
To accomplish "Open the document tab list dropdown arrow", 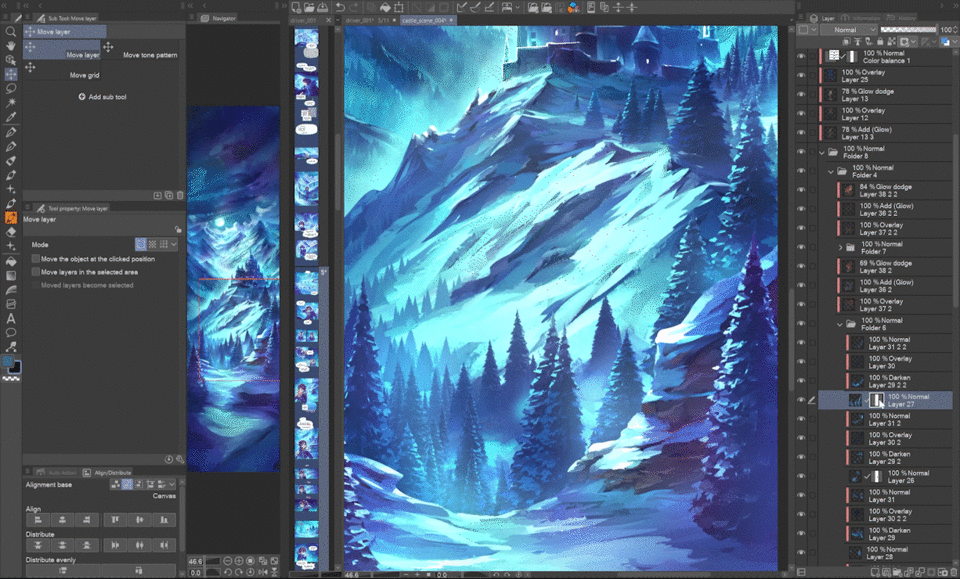I will click(790, 20).
